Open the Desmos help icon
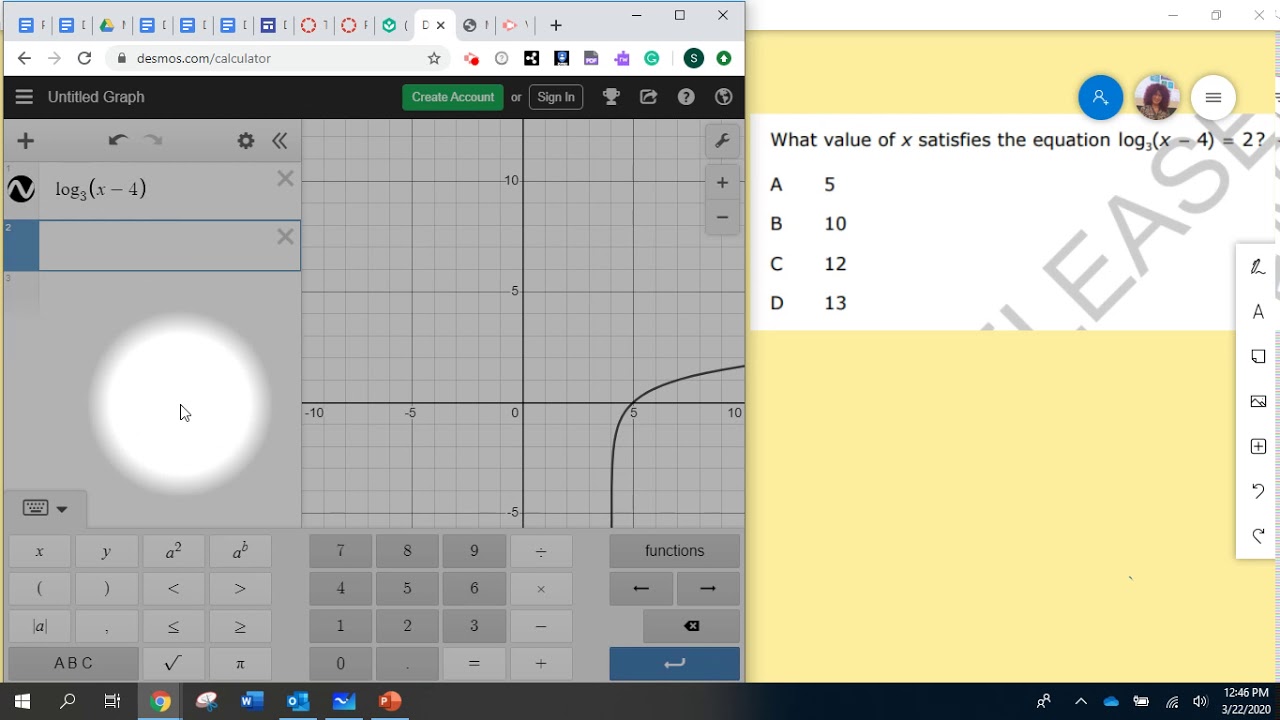1280x720 pixels. pos(686,97)
